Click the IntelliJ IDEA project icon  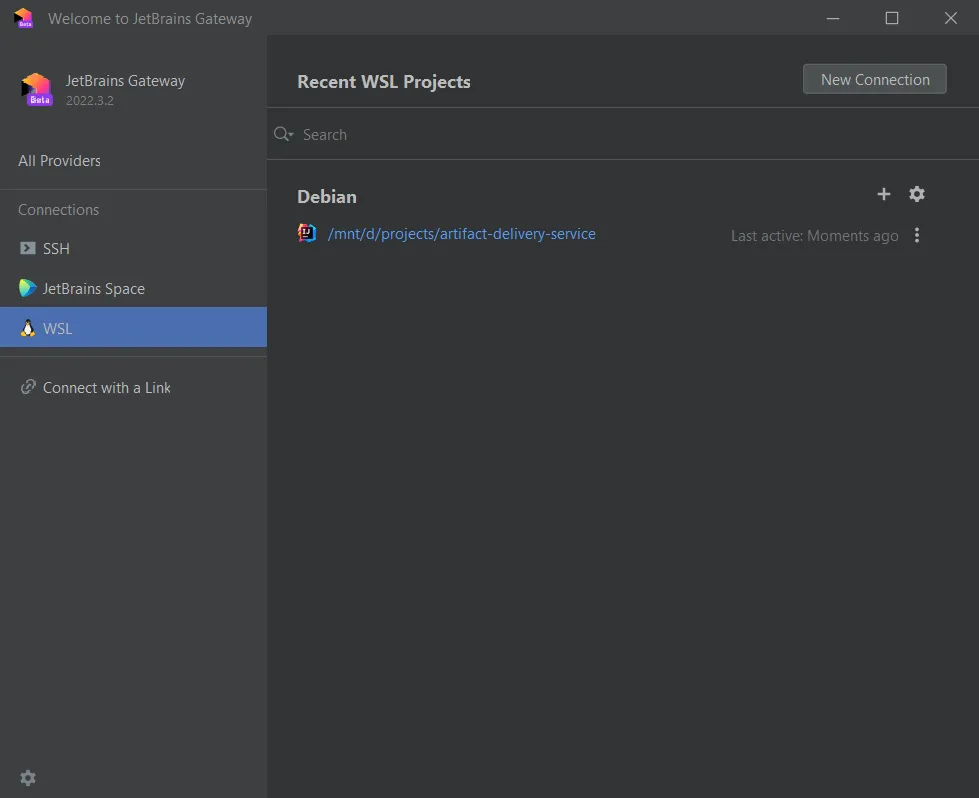pos(307,234)
